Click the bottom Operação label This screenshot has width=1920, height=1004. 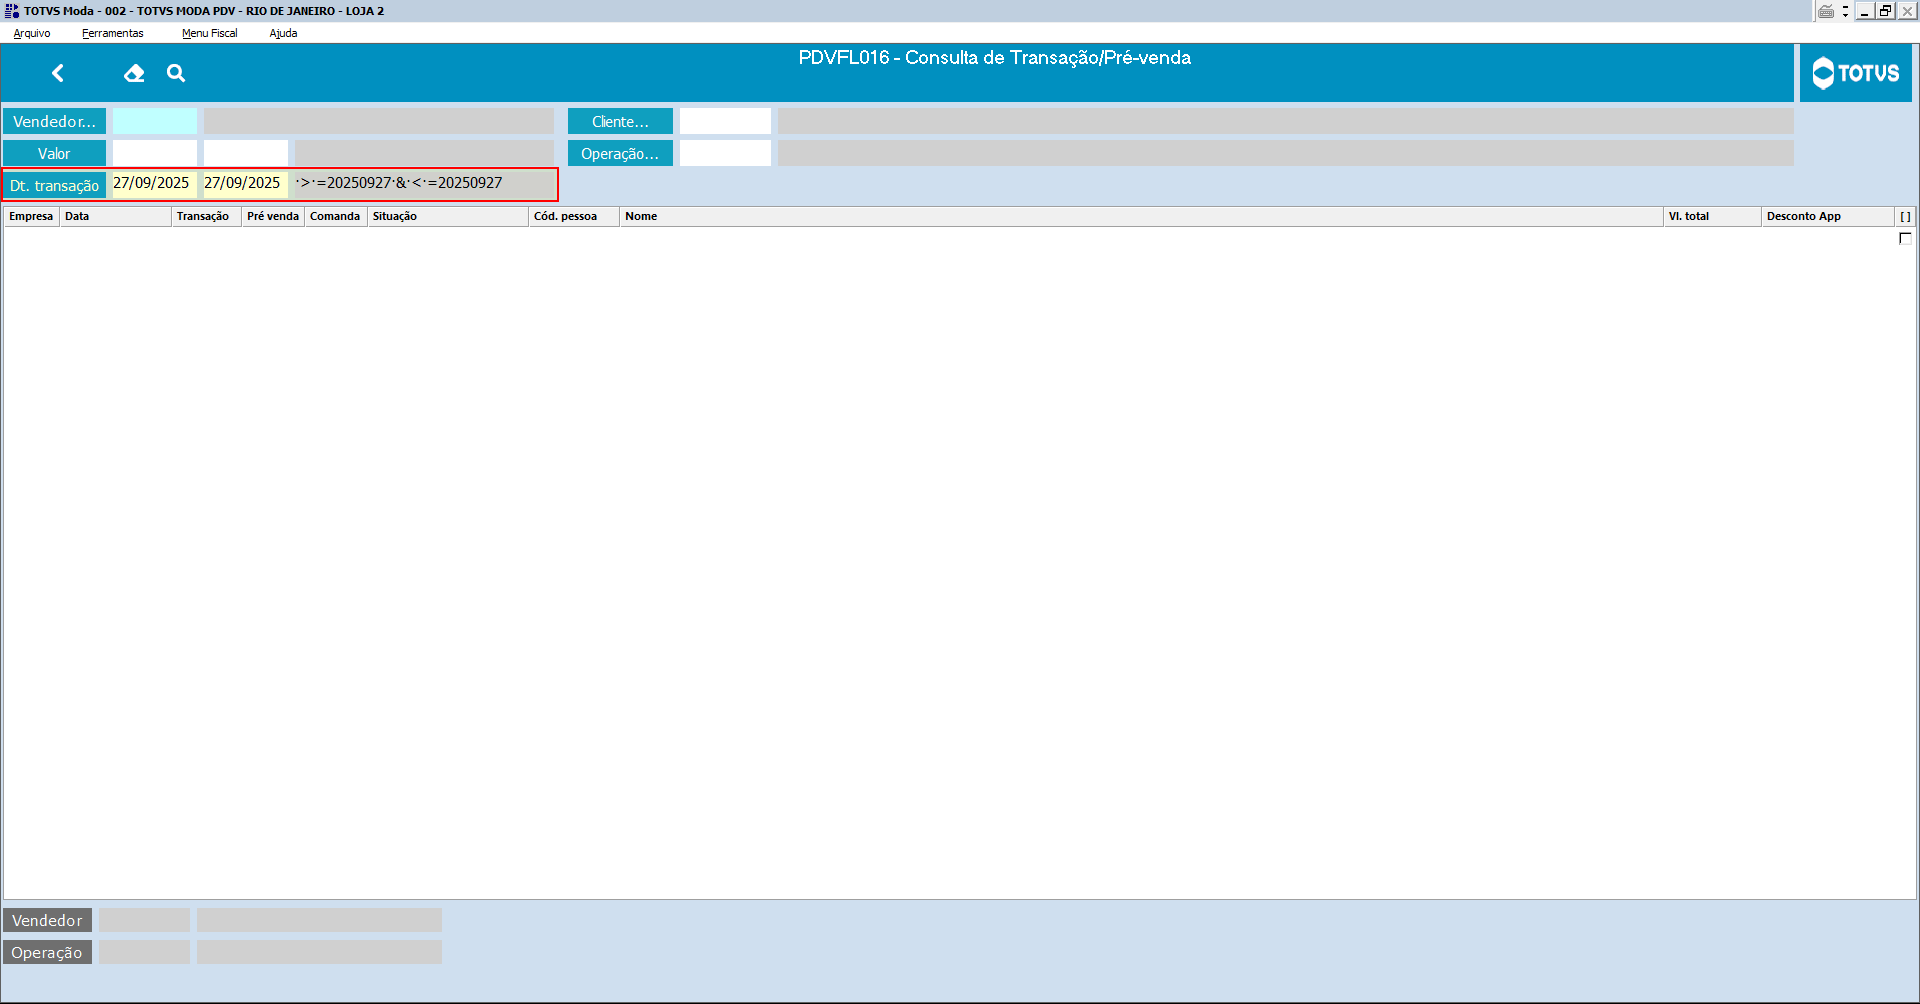coord(47,952)
